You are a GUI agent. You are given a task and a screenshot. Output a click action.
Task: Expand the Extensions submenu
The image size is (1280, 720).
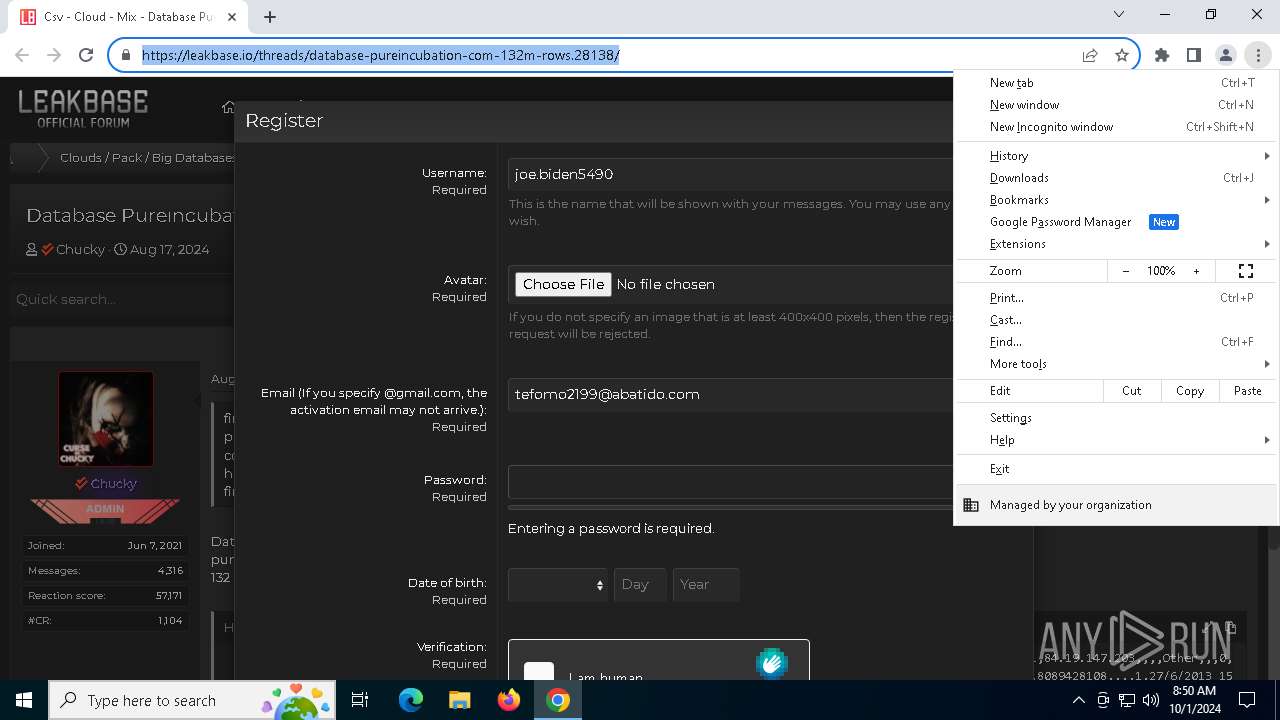coord(1116,244)
